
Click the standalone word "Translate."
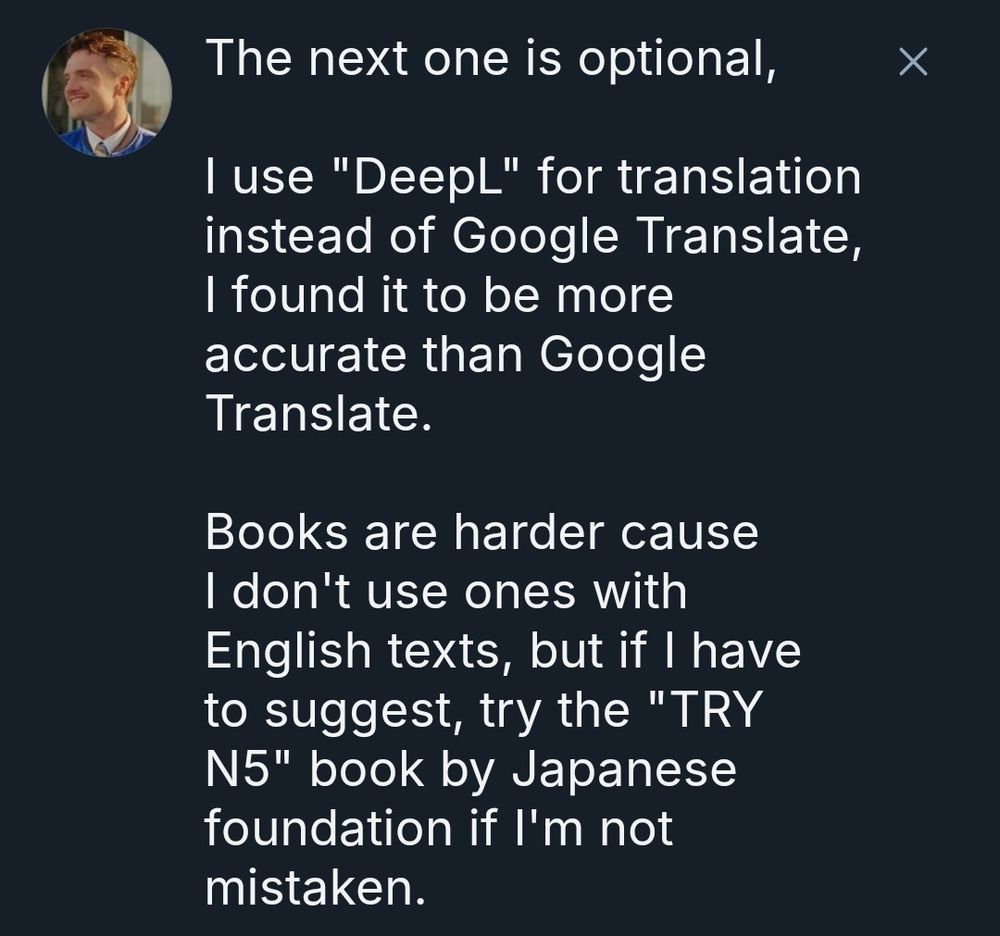pyautogui.click(x=318, y=414)
